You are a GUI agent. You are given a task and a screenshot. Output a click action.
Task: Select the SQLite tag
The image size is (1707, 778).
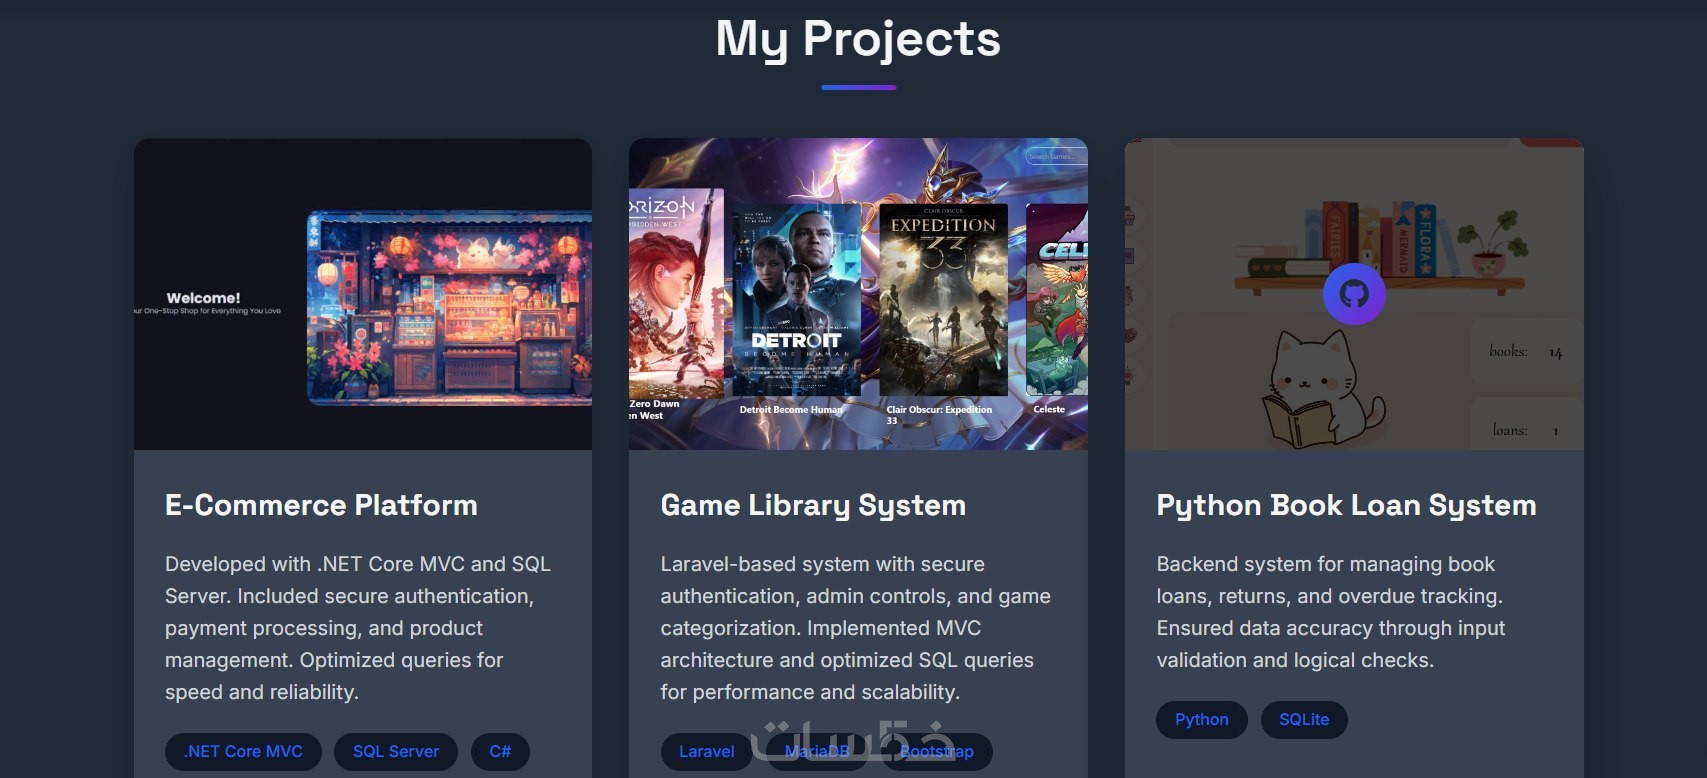pyautogui.click(x=1304, y=719)
